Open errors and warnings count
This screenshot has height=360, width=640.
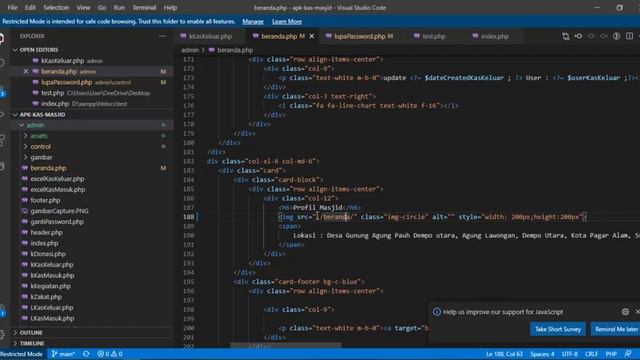(110, 354)
